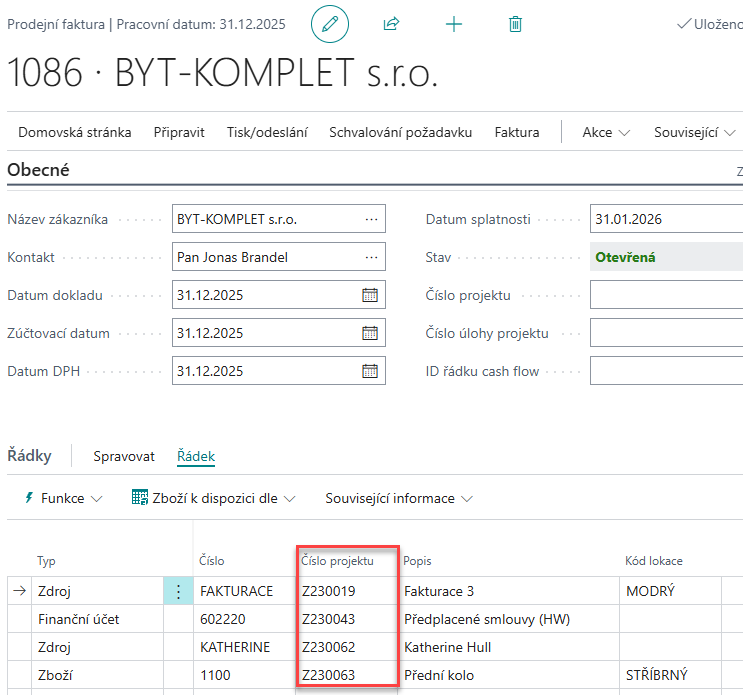Image resolution: width=743 pixels, height=695 pixels.
Task: Click the 602220 account number cell
Action: (x=245, y=619)
